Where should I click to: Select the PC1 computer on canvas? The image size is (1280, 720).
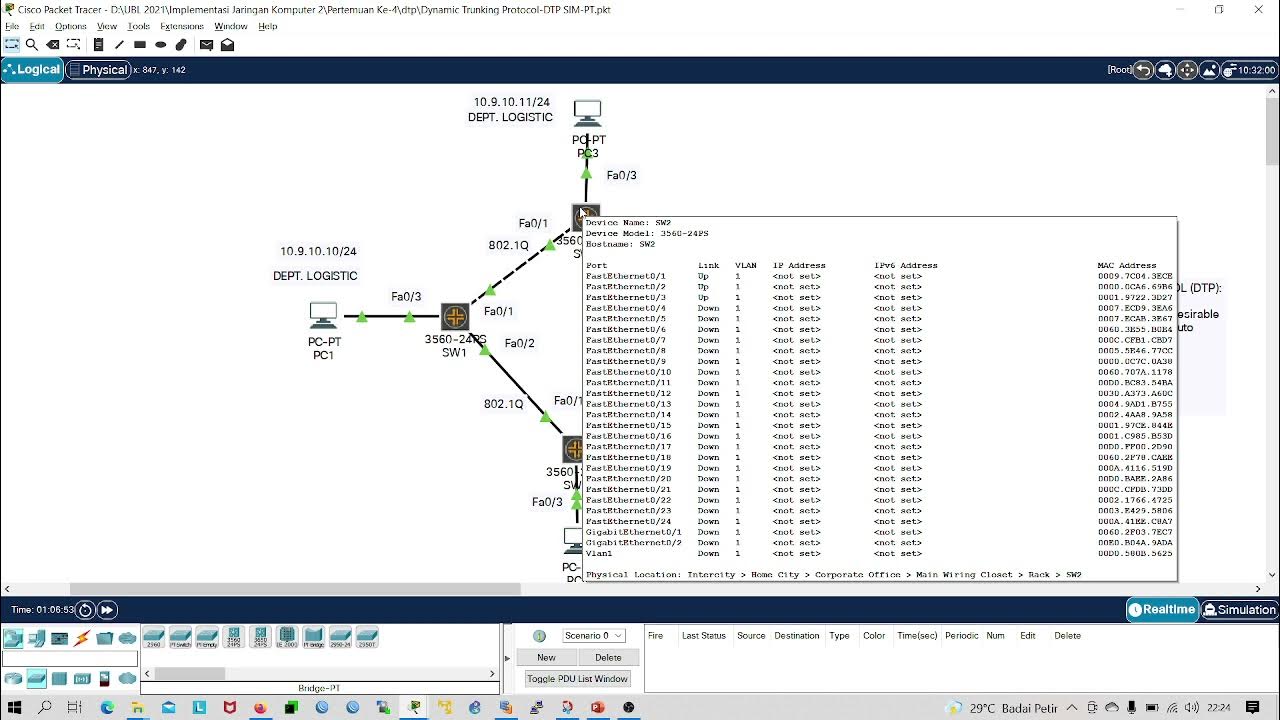(x=323, y=316)
